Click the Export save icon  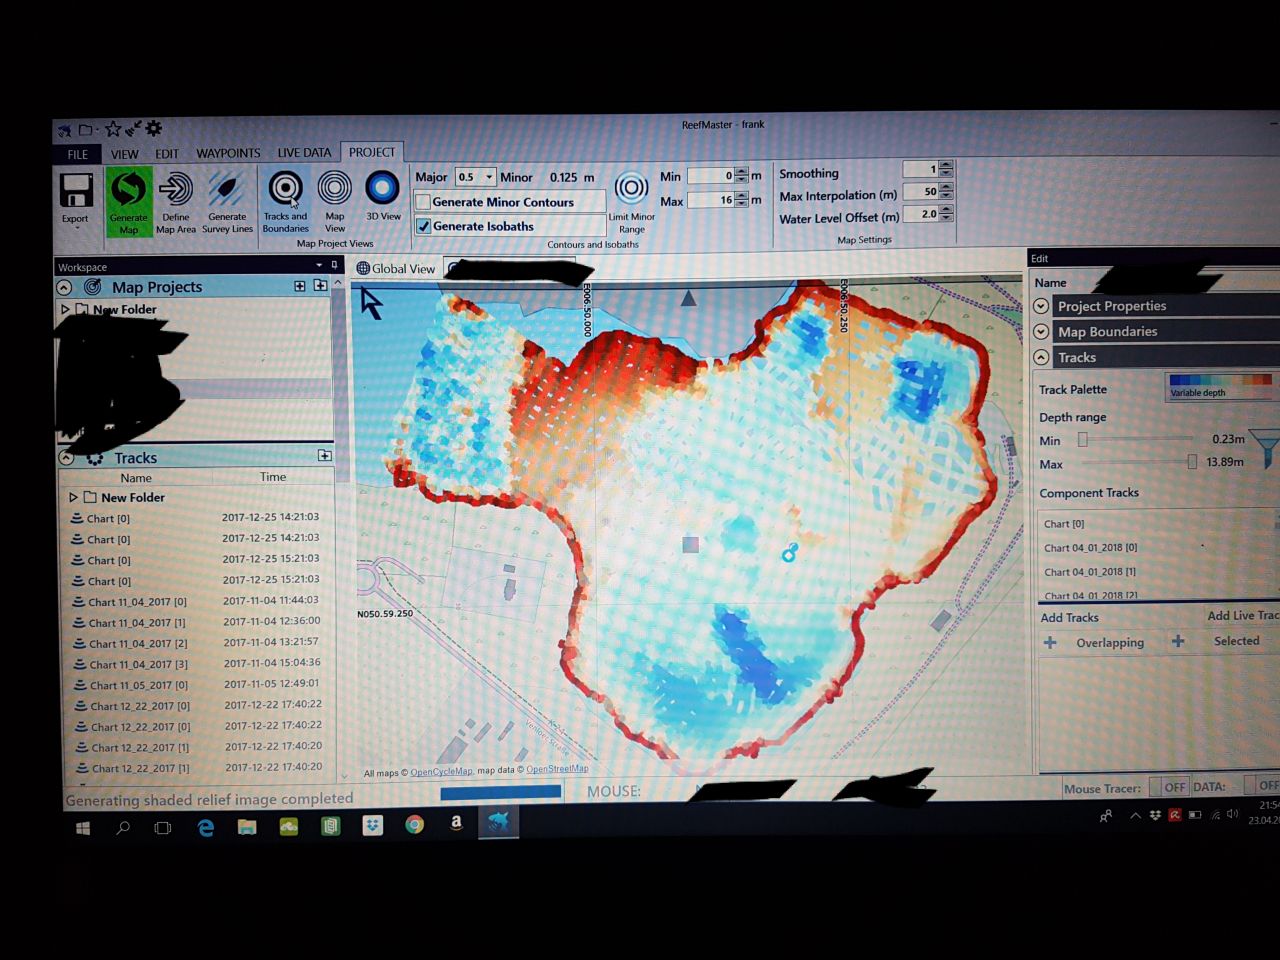click(x=76, y=191)
